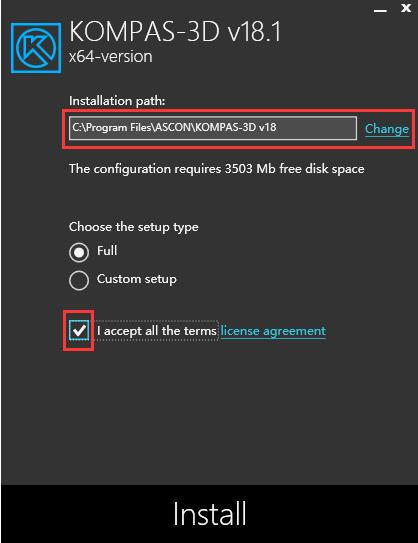
Task: Start installation with the Install button
Action: [x=209, y=514]
